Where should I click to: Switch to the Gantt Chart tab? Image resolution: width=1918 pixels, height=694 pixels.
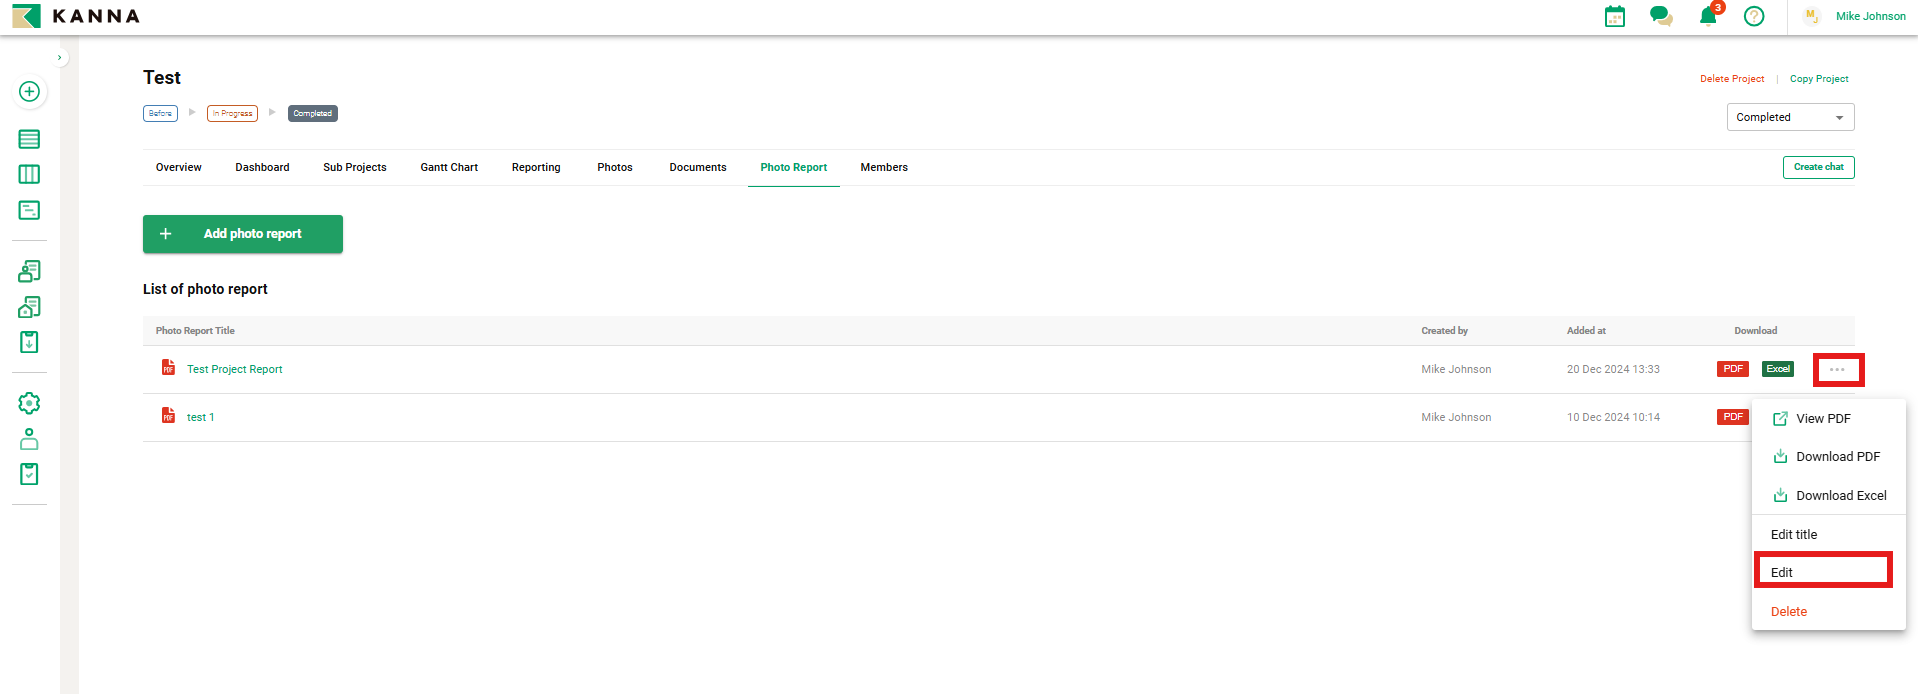[x=449, y=168]
